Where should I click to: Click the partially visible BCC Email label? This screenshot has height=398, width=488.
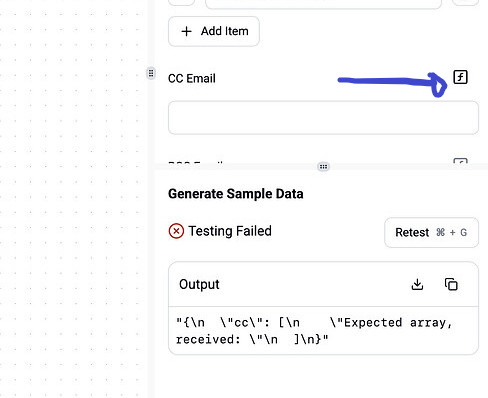[195, 162]
